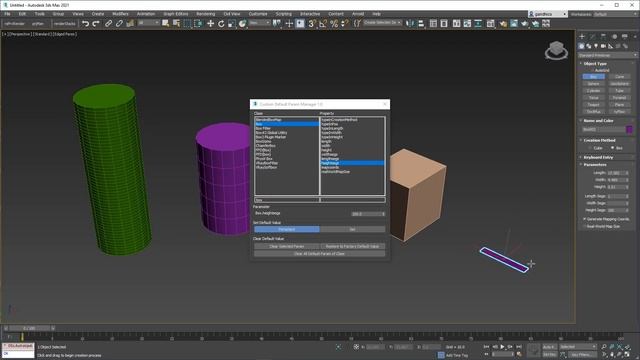Screen dimensions: 640x360
Task: Open the Rendered Frame Window icon
Action: pos(514,24)
